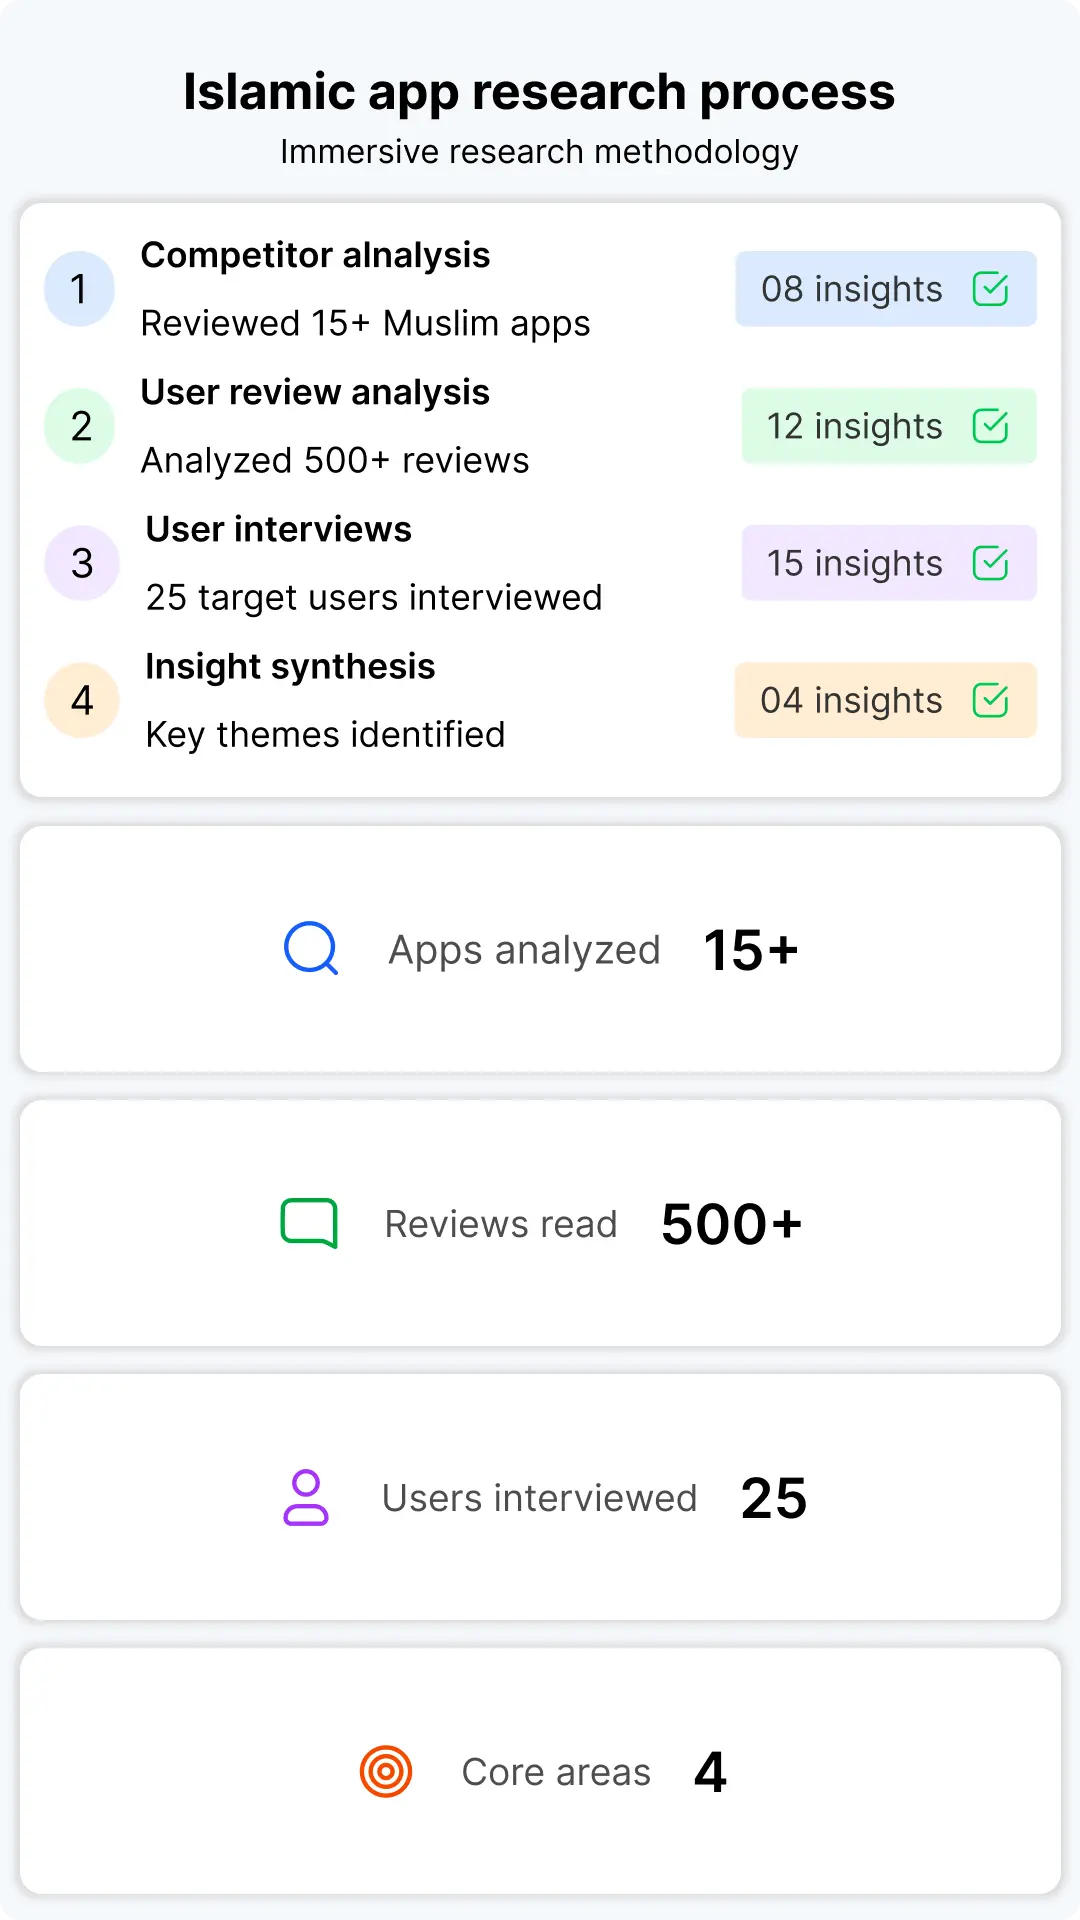Select the step 4 orange number circle

pos(82,700)
